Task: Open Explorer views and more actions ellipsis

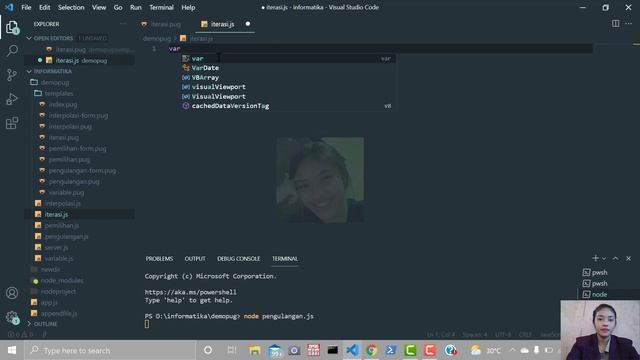Action: click(x=123, y=24)
